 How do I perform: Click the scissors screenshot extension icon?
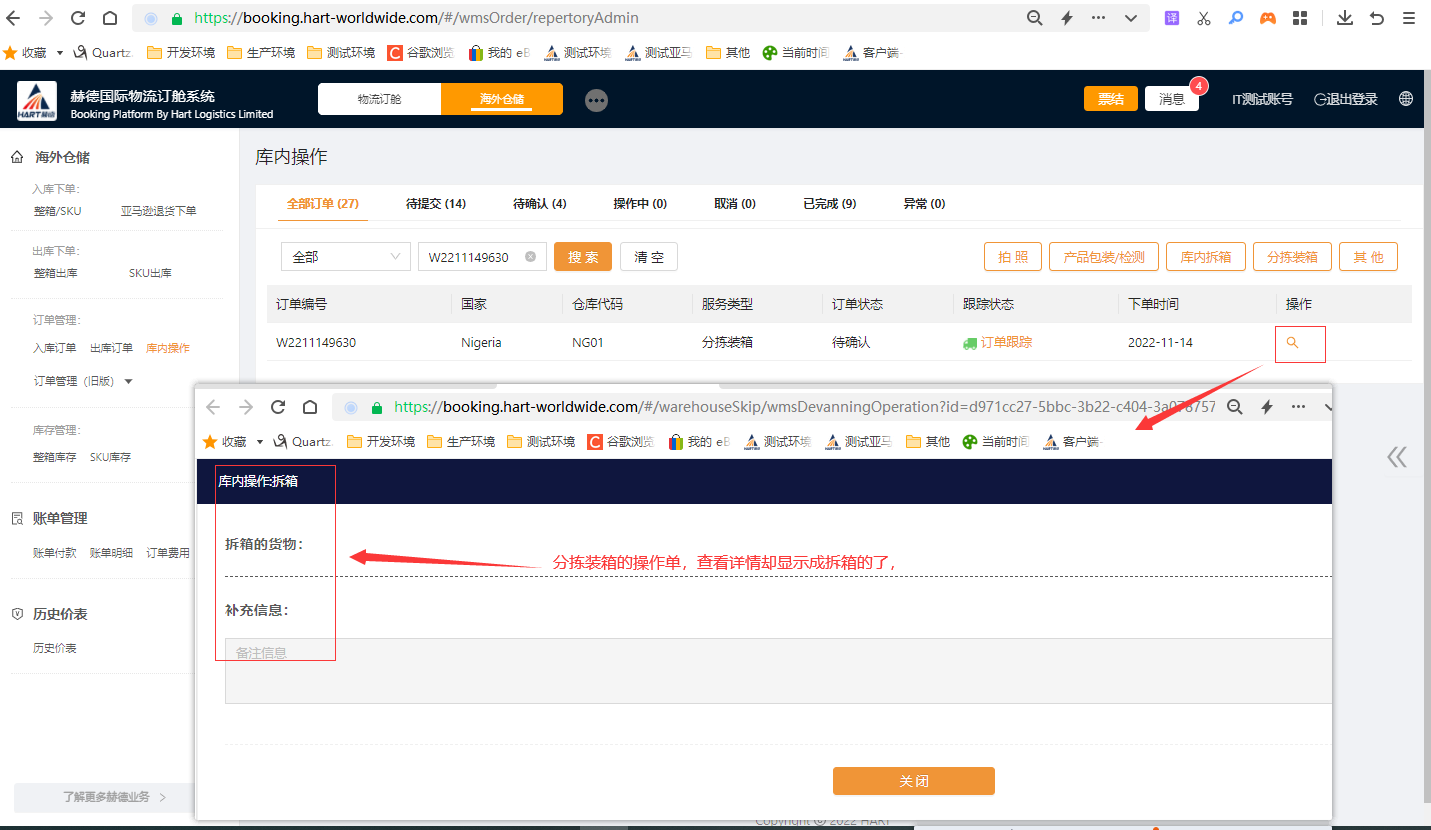[1204, 18]
